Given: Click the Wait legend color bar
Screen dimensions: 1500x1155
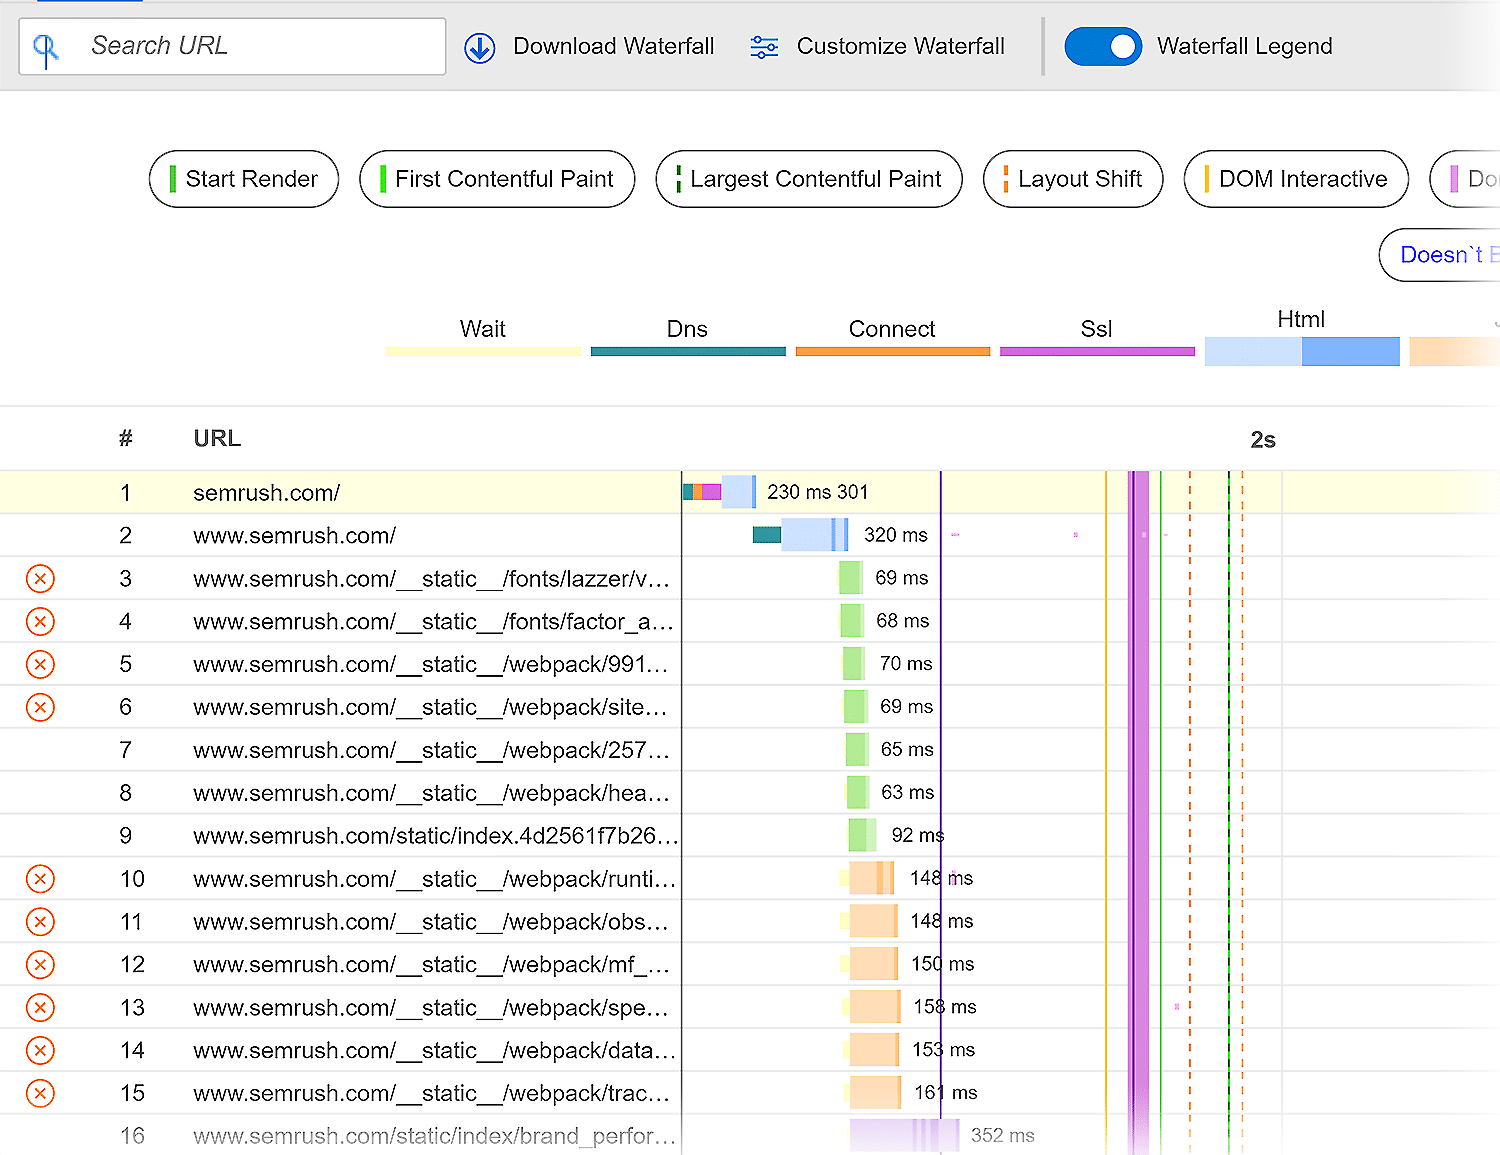Looking at the screenshot, I should click(x=483, y=351).
